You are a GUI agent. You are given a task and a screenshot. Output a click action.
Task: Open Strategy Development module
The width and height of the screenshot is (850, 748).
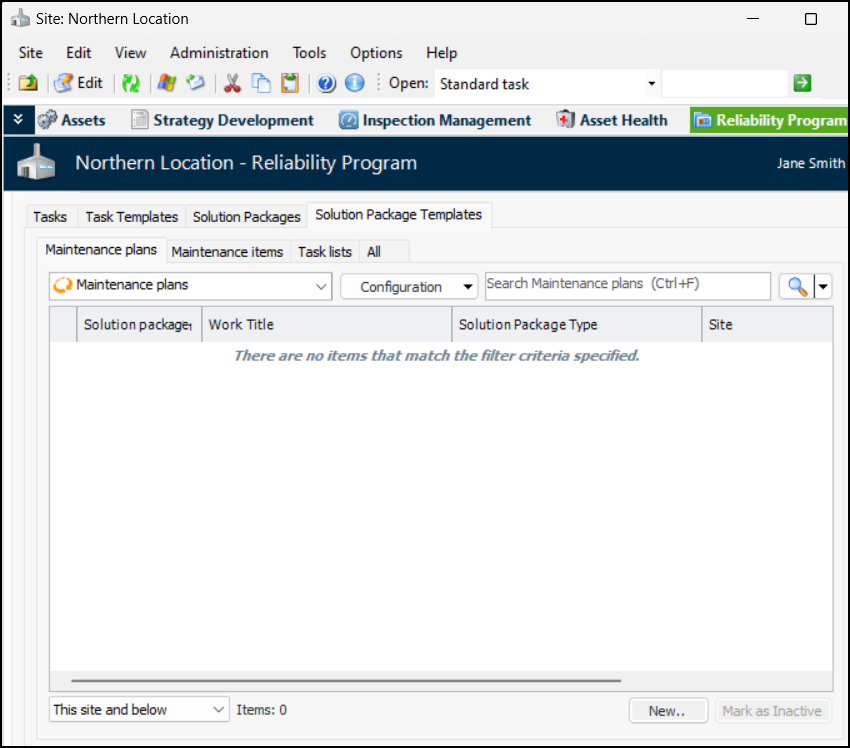[x=222, y=120]
